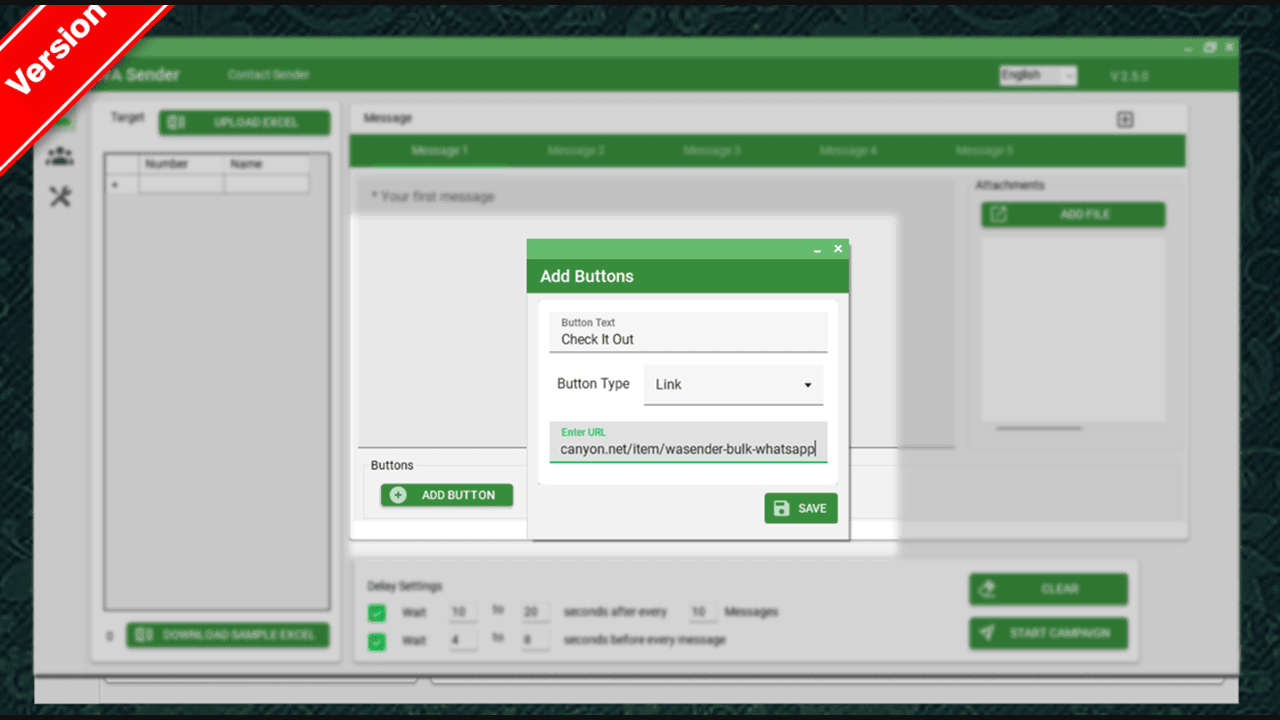Screen dimensions: 1280x720
Task: Open the English language dropdown
Action: [1037, 76]
